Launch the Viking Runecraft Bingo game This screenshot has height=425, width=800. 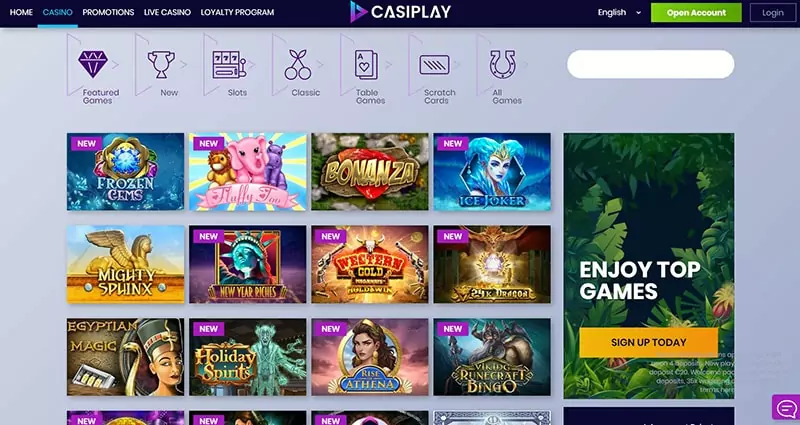click(492, 357)
